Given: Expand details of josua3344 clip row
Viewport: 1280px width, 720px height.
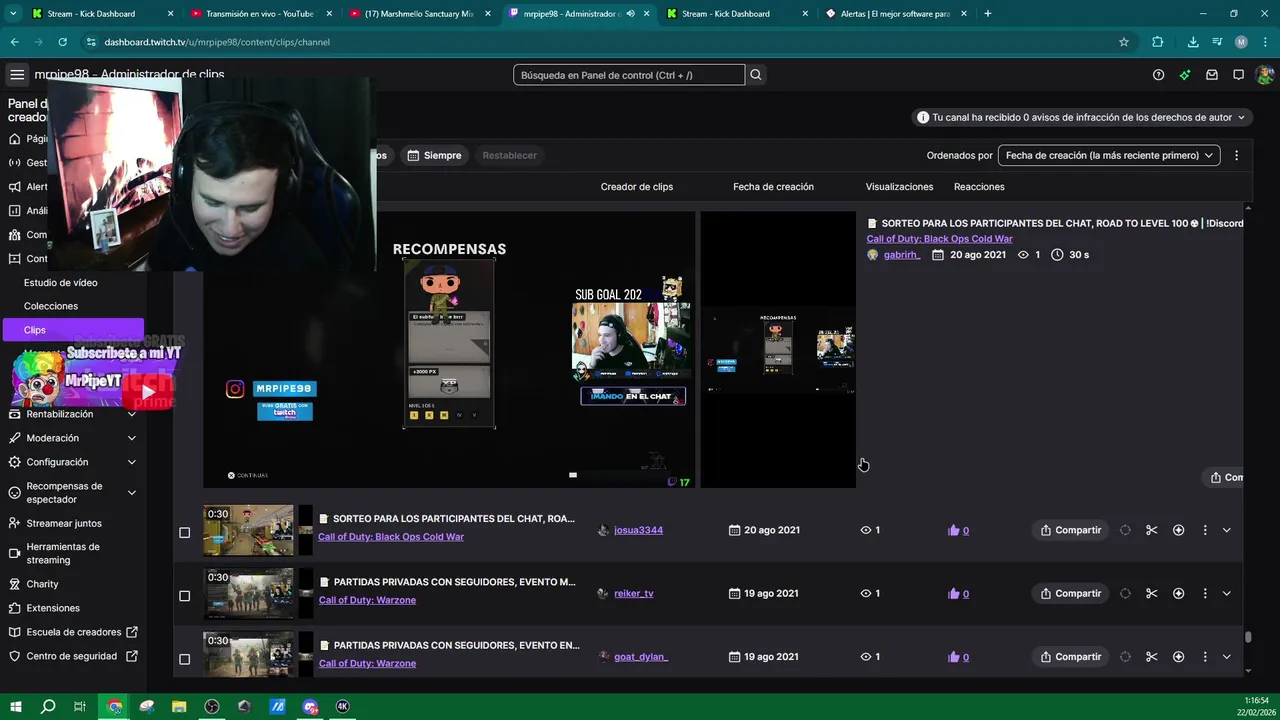Looking at the screenshot, I should [x=1227, y=530].
